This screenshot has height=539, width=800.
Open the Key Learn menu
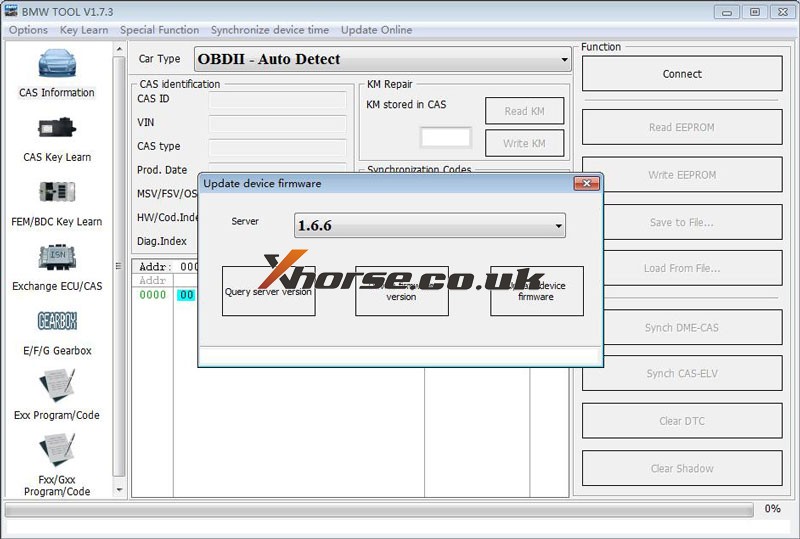(84, 30)
